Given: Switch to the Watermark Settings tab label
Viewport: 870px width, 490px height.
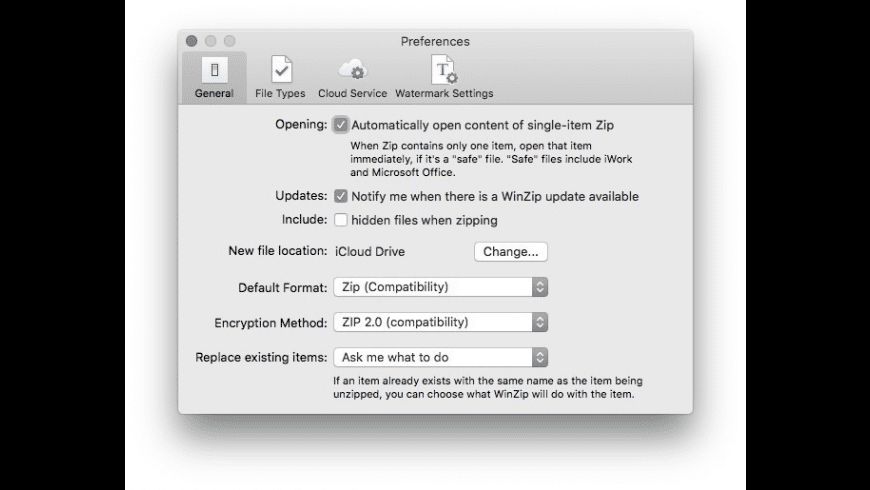Looking at the screenshot, I should pyautogui.click(x=444, y=93).
